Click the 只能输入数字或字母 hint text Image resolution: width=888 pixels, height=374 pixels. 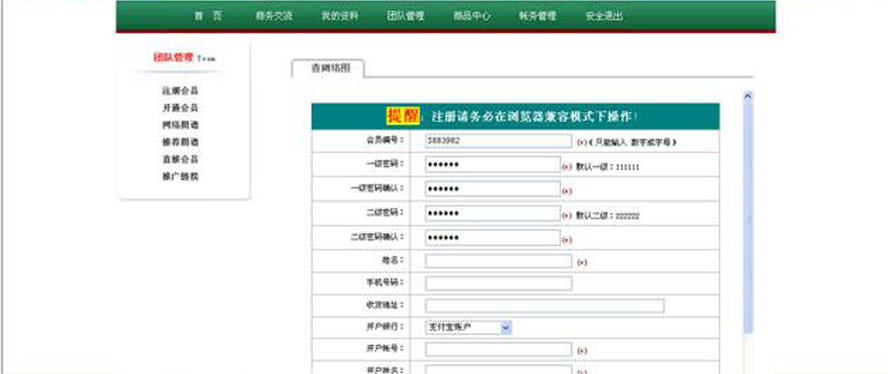tap(633, 143)
